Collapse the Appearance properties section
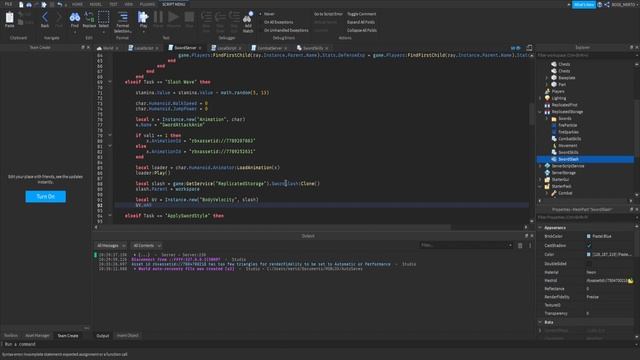Image resolution: width=640 pixels, height=360 pixels. coord(540,227)
